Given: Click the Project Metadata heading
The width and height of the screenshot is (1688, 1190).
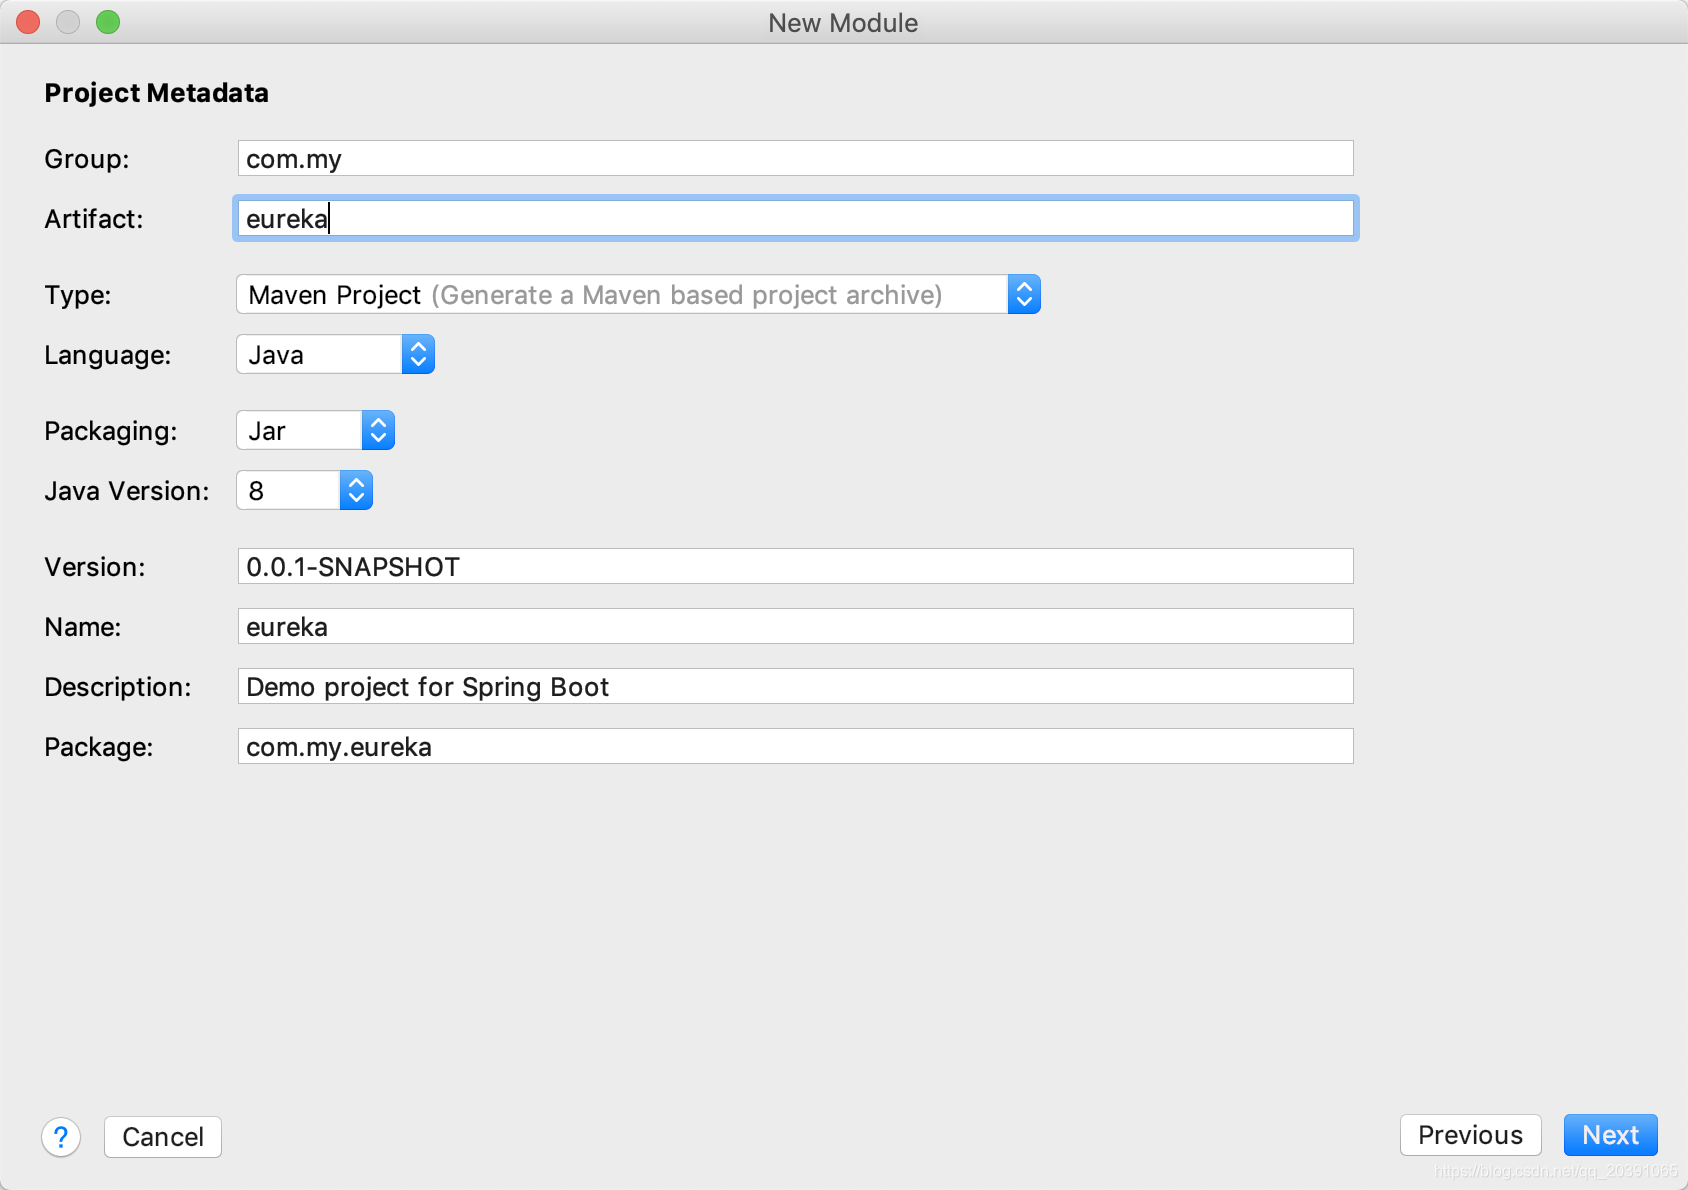Looking at the screenshot, I should [x=156, y=93].
